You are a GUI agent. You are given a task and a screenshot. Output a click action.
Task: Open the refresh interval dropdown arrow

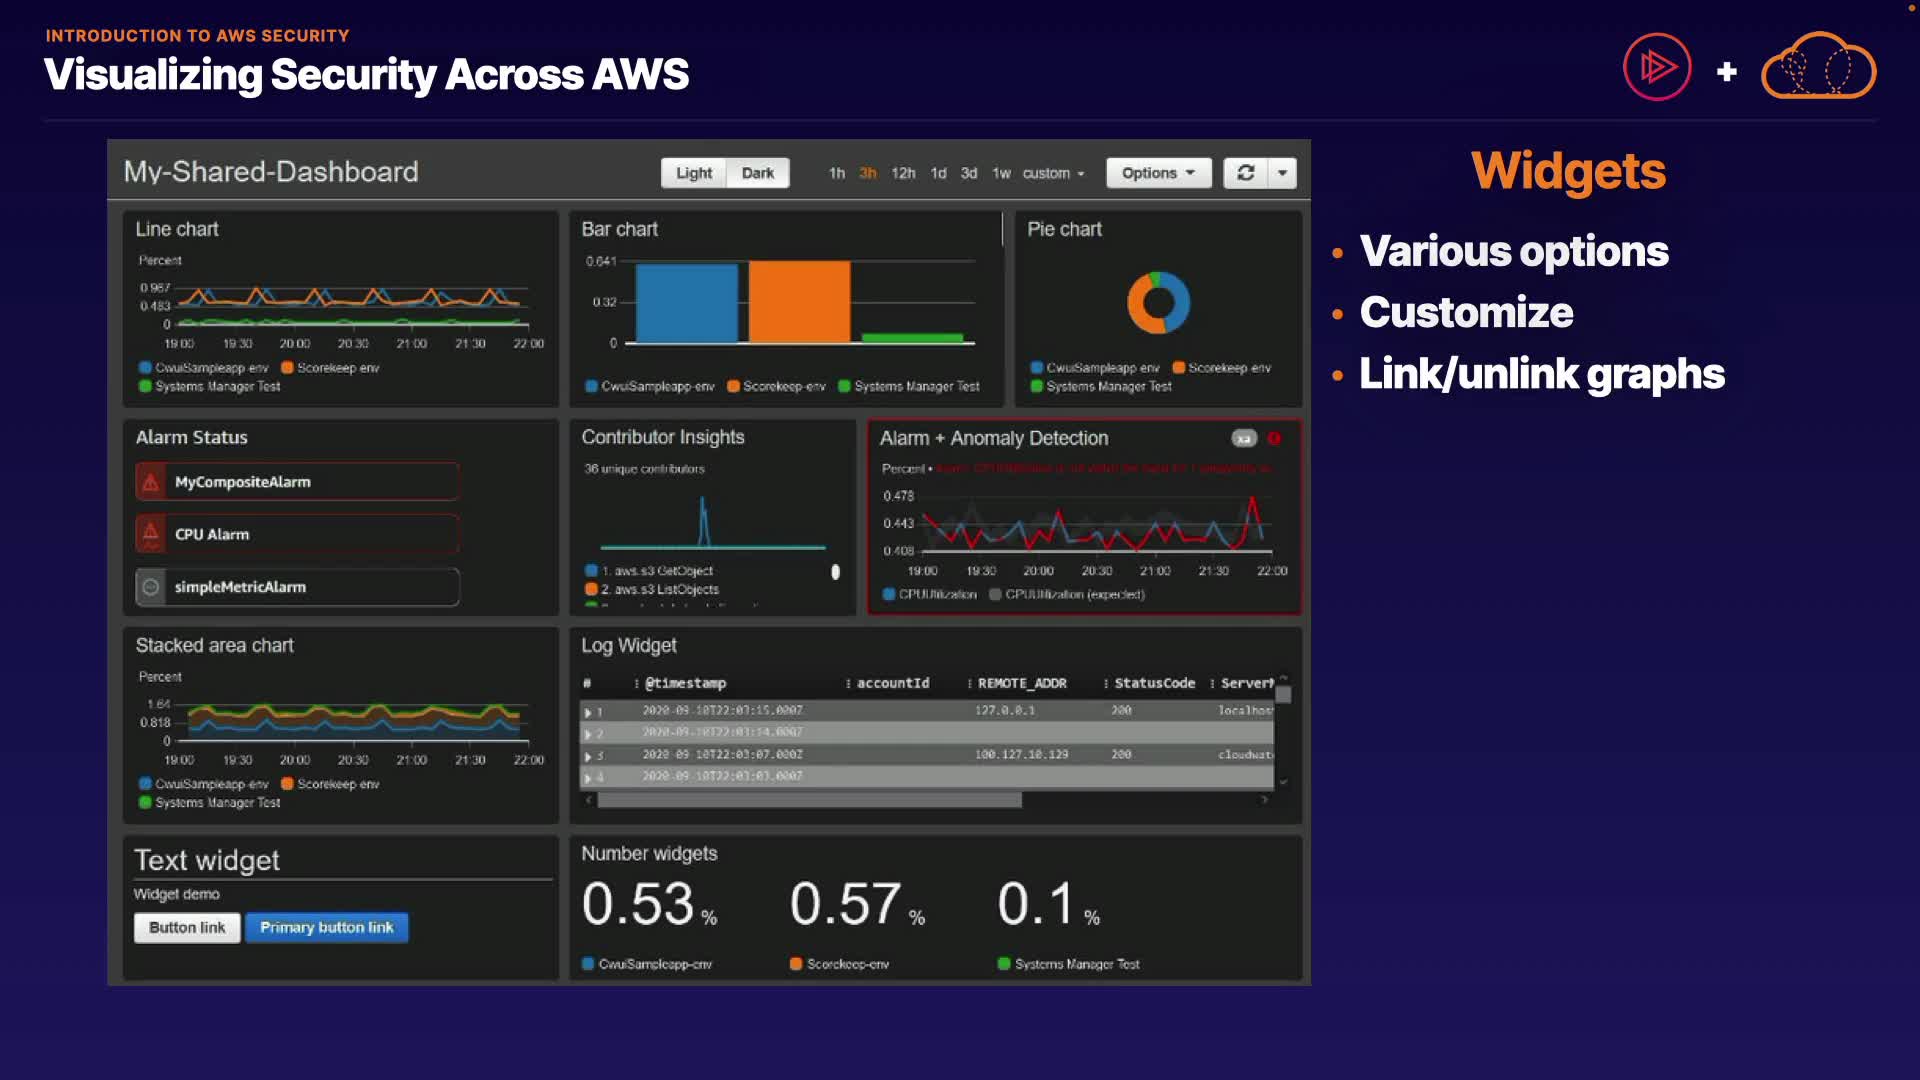pos(1282,173)
